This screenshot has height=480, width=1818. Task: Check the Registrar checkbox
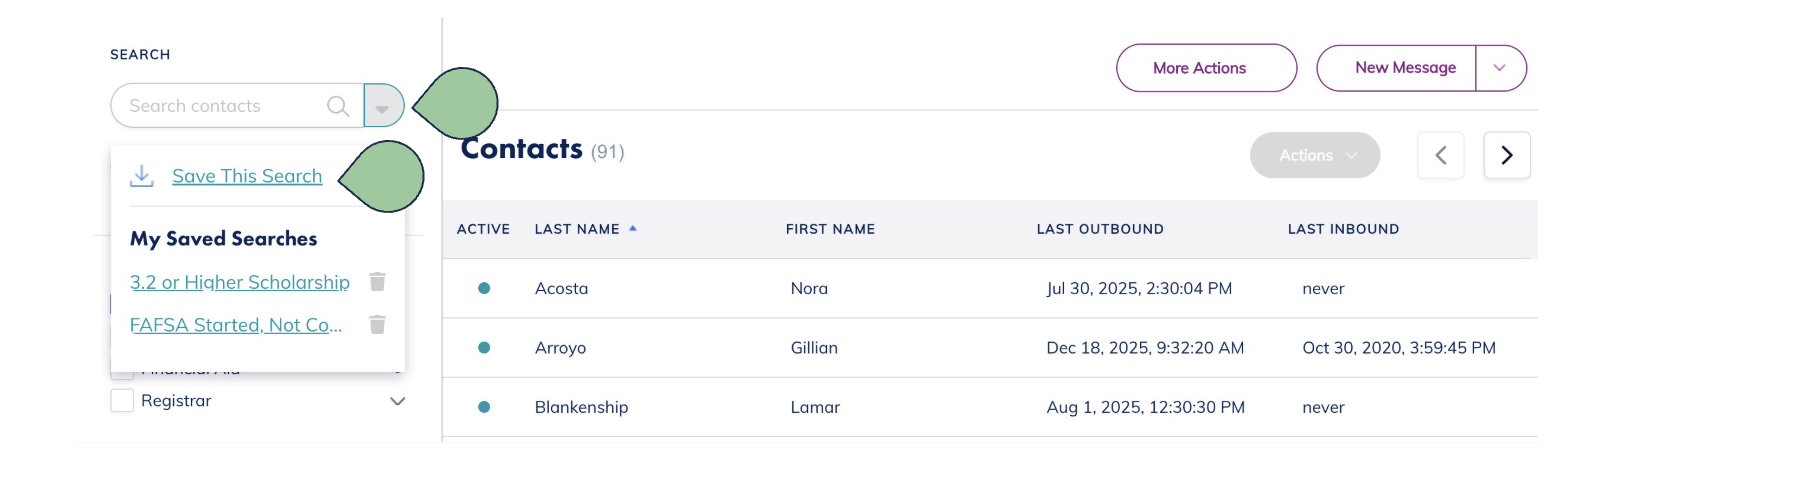(x=122, y=401)
